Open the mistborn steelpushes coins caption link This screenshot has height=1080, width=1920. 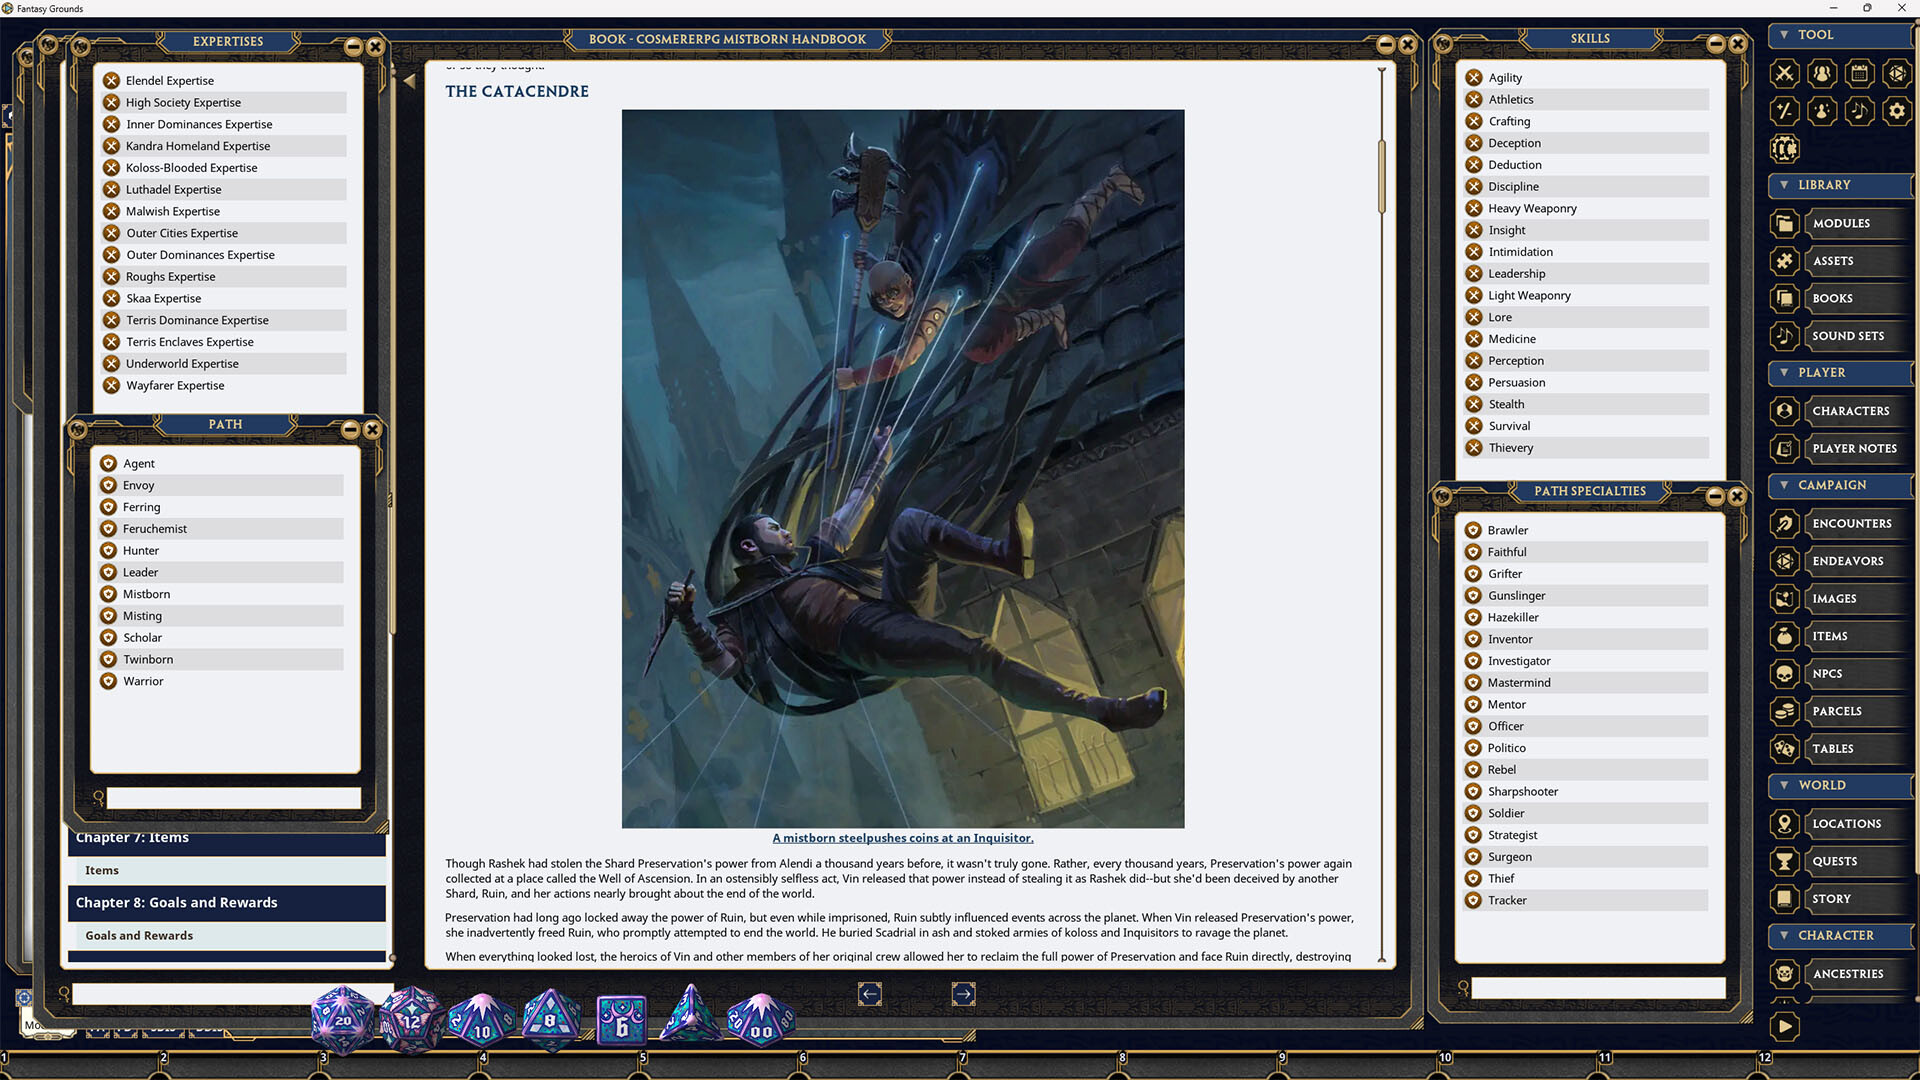pyautogui.click(x=902, y=838)
